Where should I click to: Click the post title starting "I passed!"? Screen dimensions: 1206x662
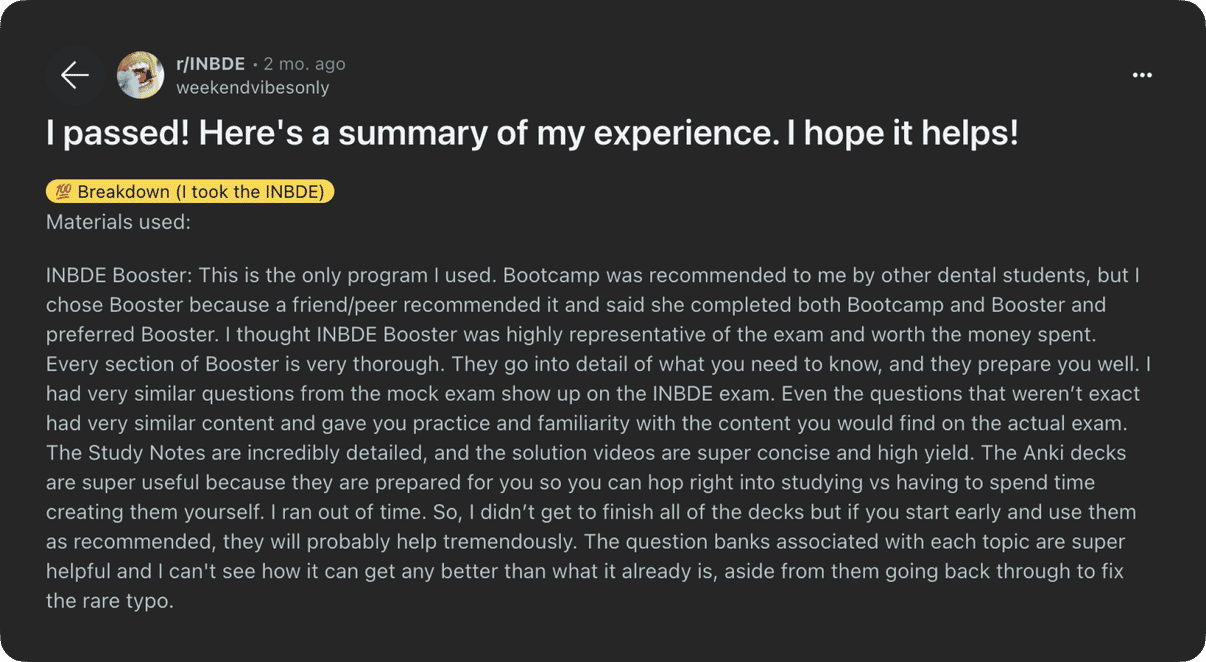[x=532, y=134]
